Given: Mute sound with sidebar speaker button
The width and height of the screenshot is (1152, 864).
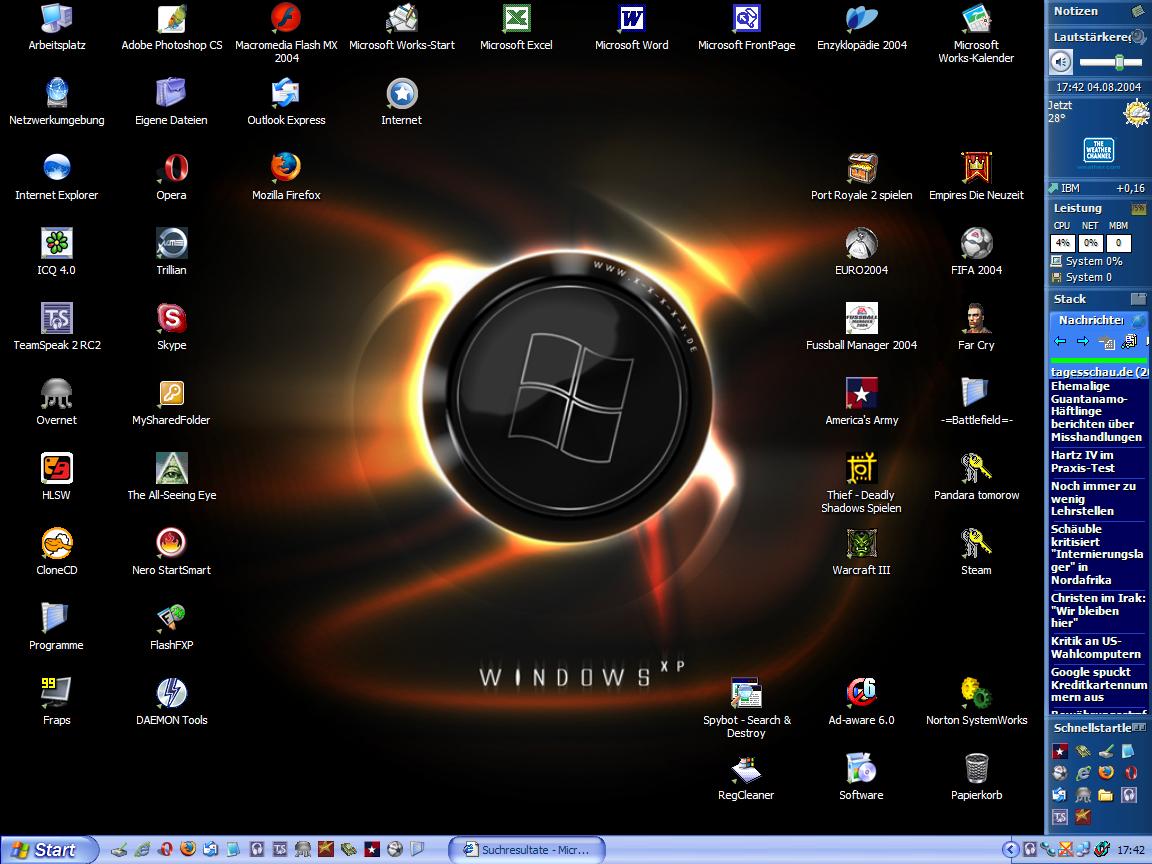Looking at the screenshot, I should 1061,62.
